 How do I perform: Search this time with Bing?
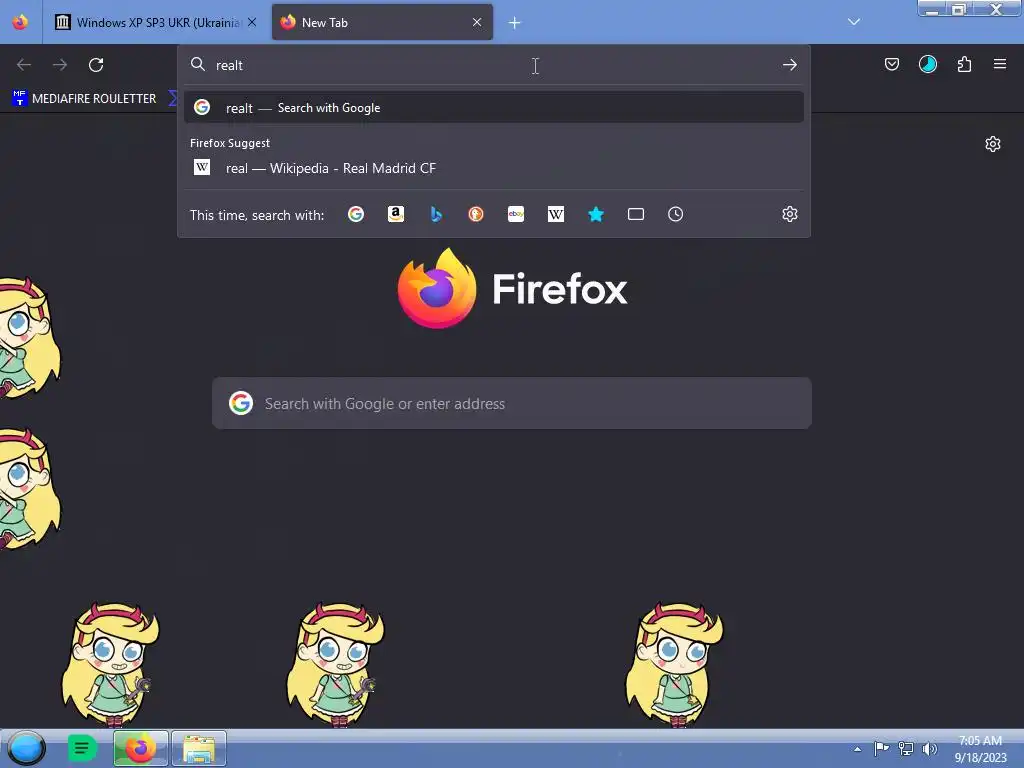(436, 214)
